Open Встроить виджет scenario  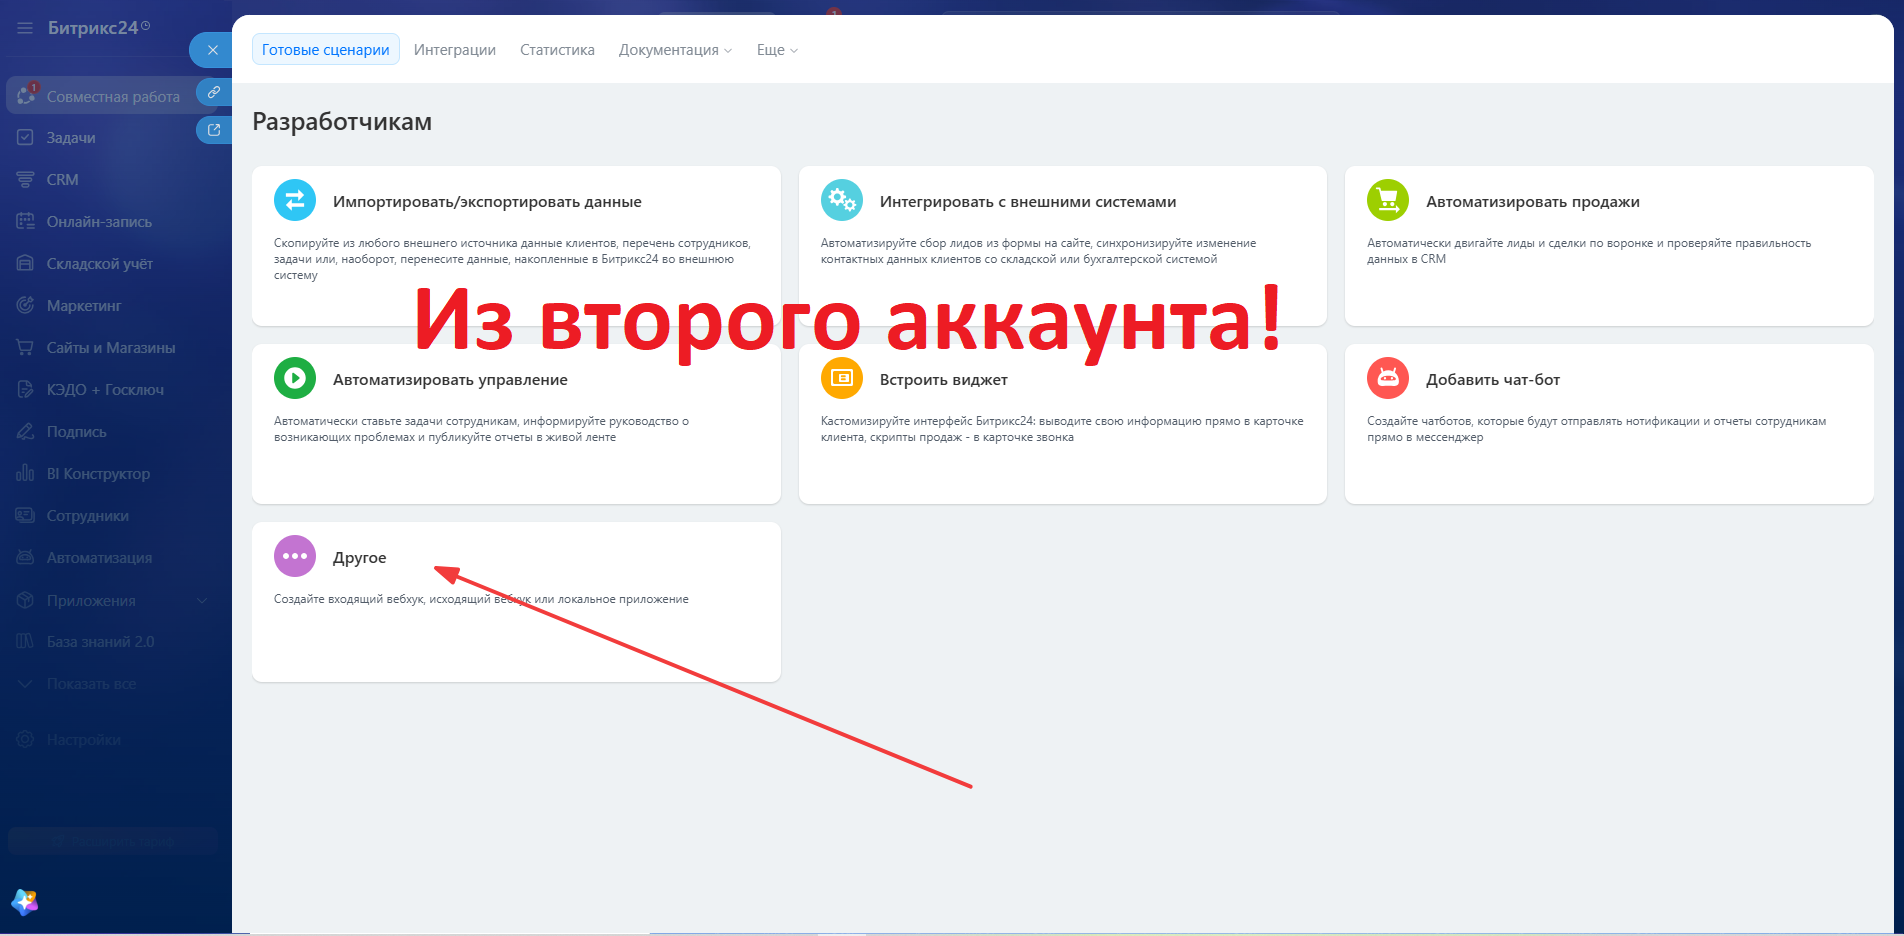pos(944,380)
